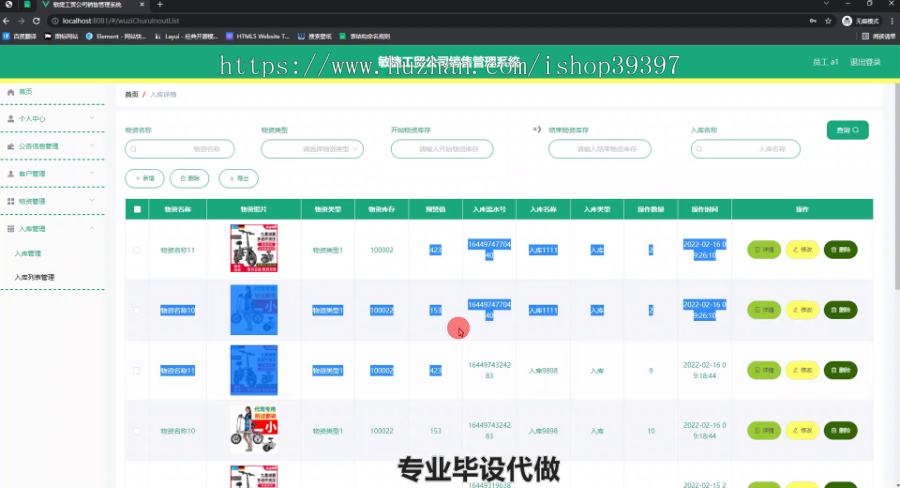Image resolution: width=900 pixels, height=488 pixels.
Task: Click the 首页 home icon in sidebar
Action: 10,92
